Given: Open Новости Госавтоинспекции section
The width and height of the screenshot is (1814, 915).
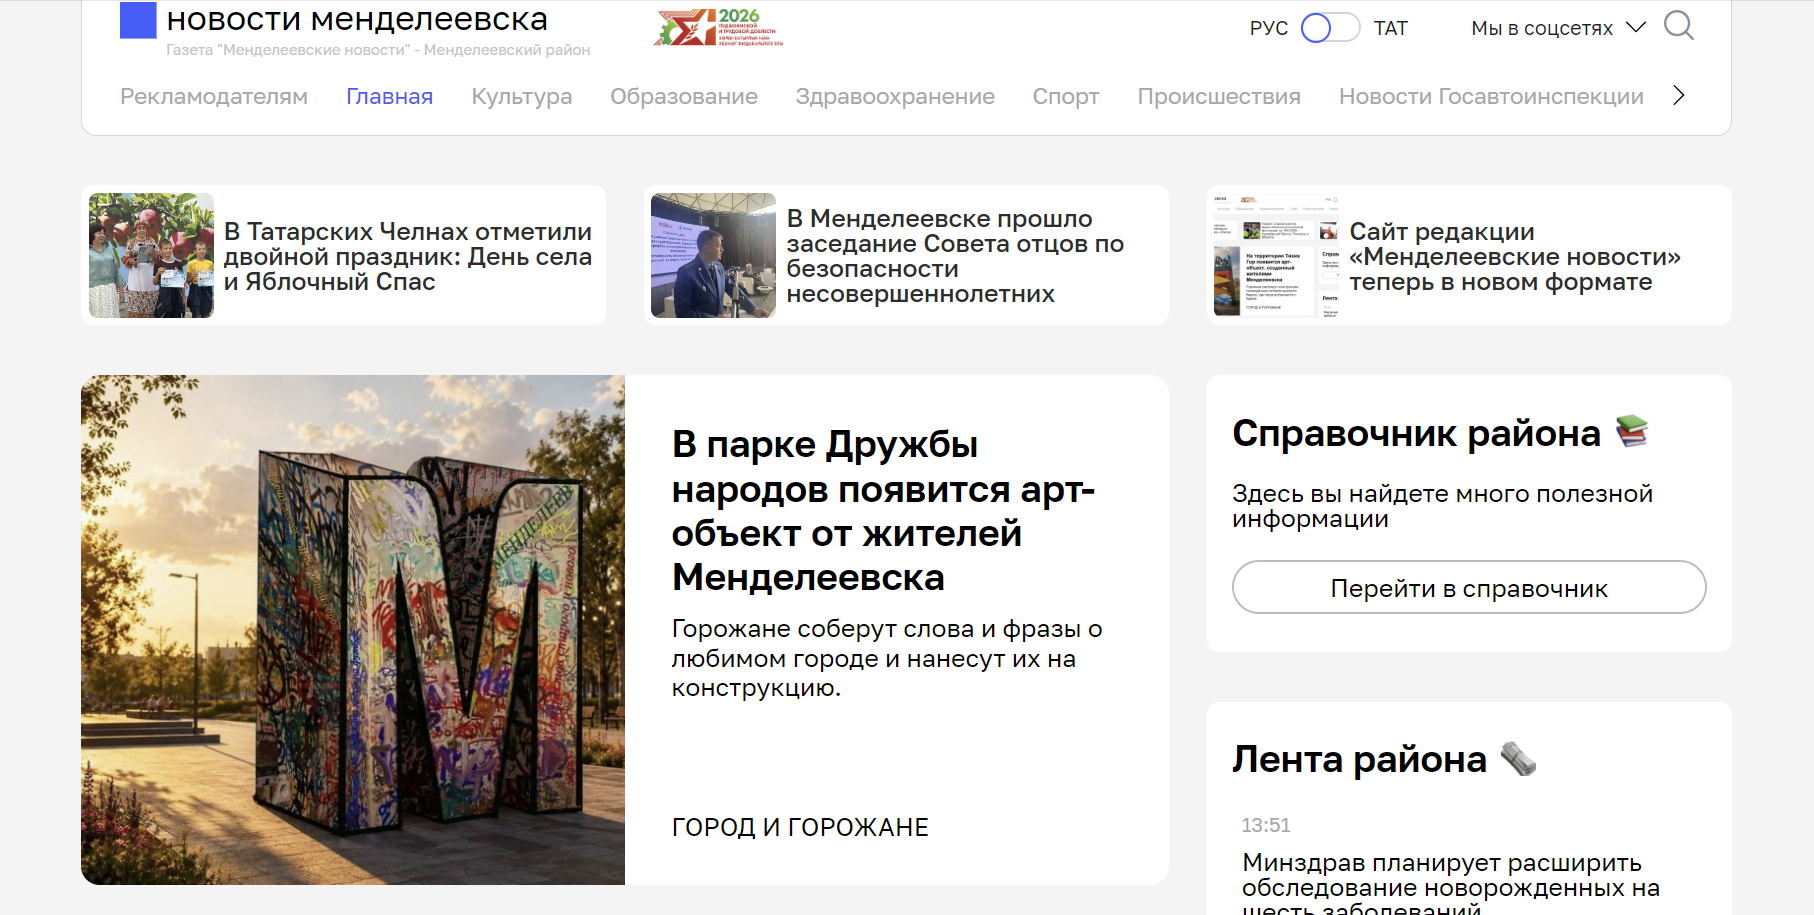Looking at the screenshot, I should click(1491, 96).
